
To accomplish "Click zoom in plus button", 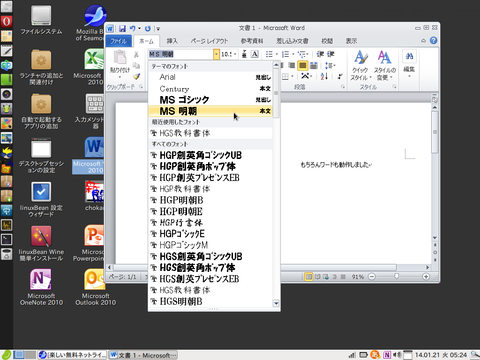I will click(426, 277).
